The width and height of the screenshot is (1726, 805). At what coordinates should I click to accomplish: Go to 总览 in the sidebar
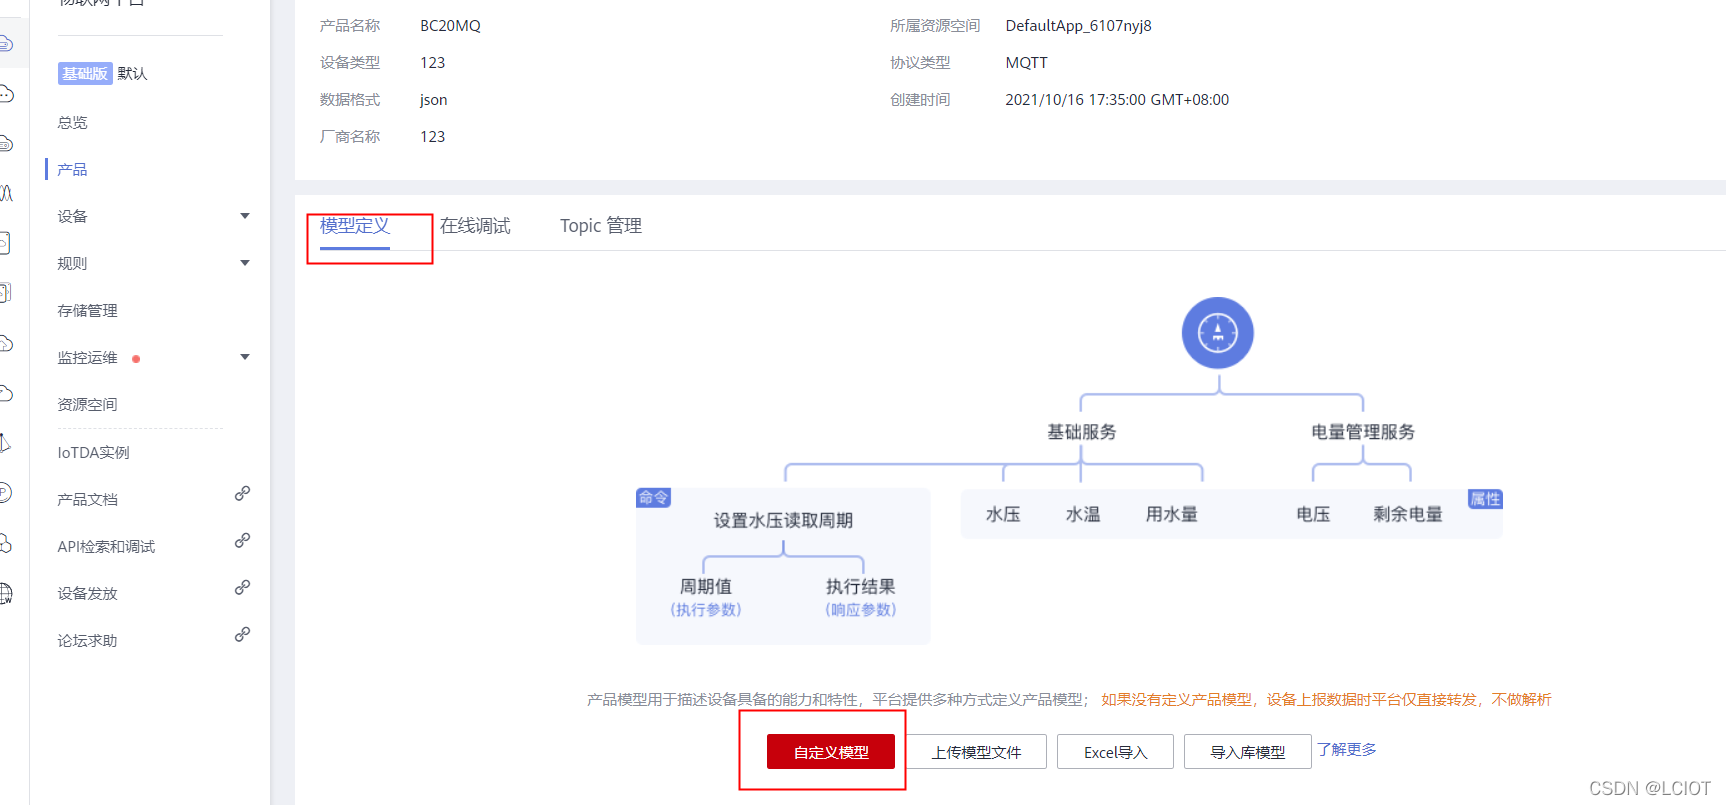[73, 122]
